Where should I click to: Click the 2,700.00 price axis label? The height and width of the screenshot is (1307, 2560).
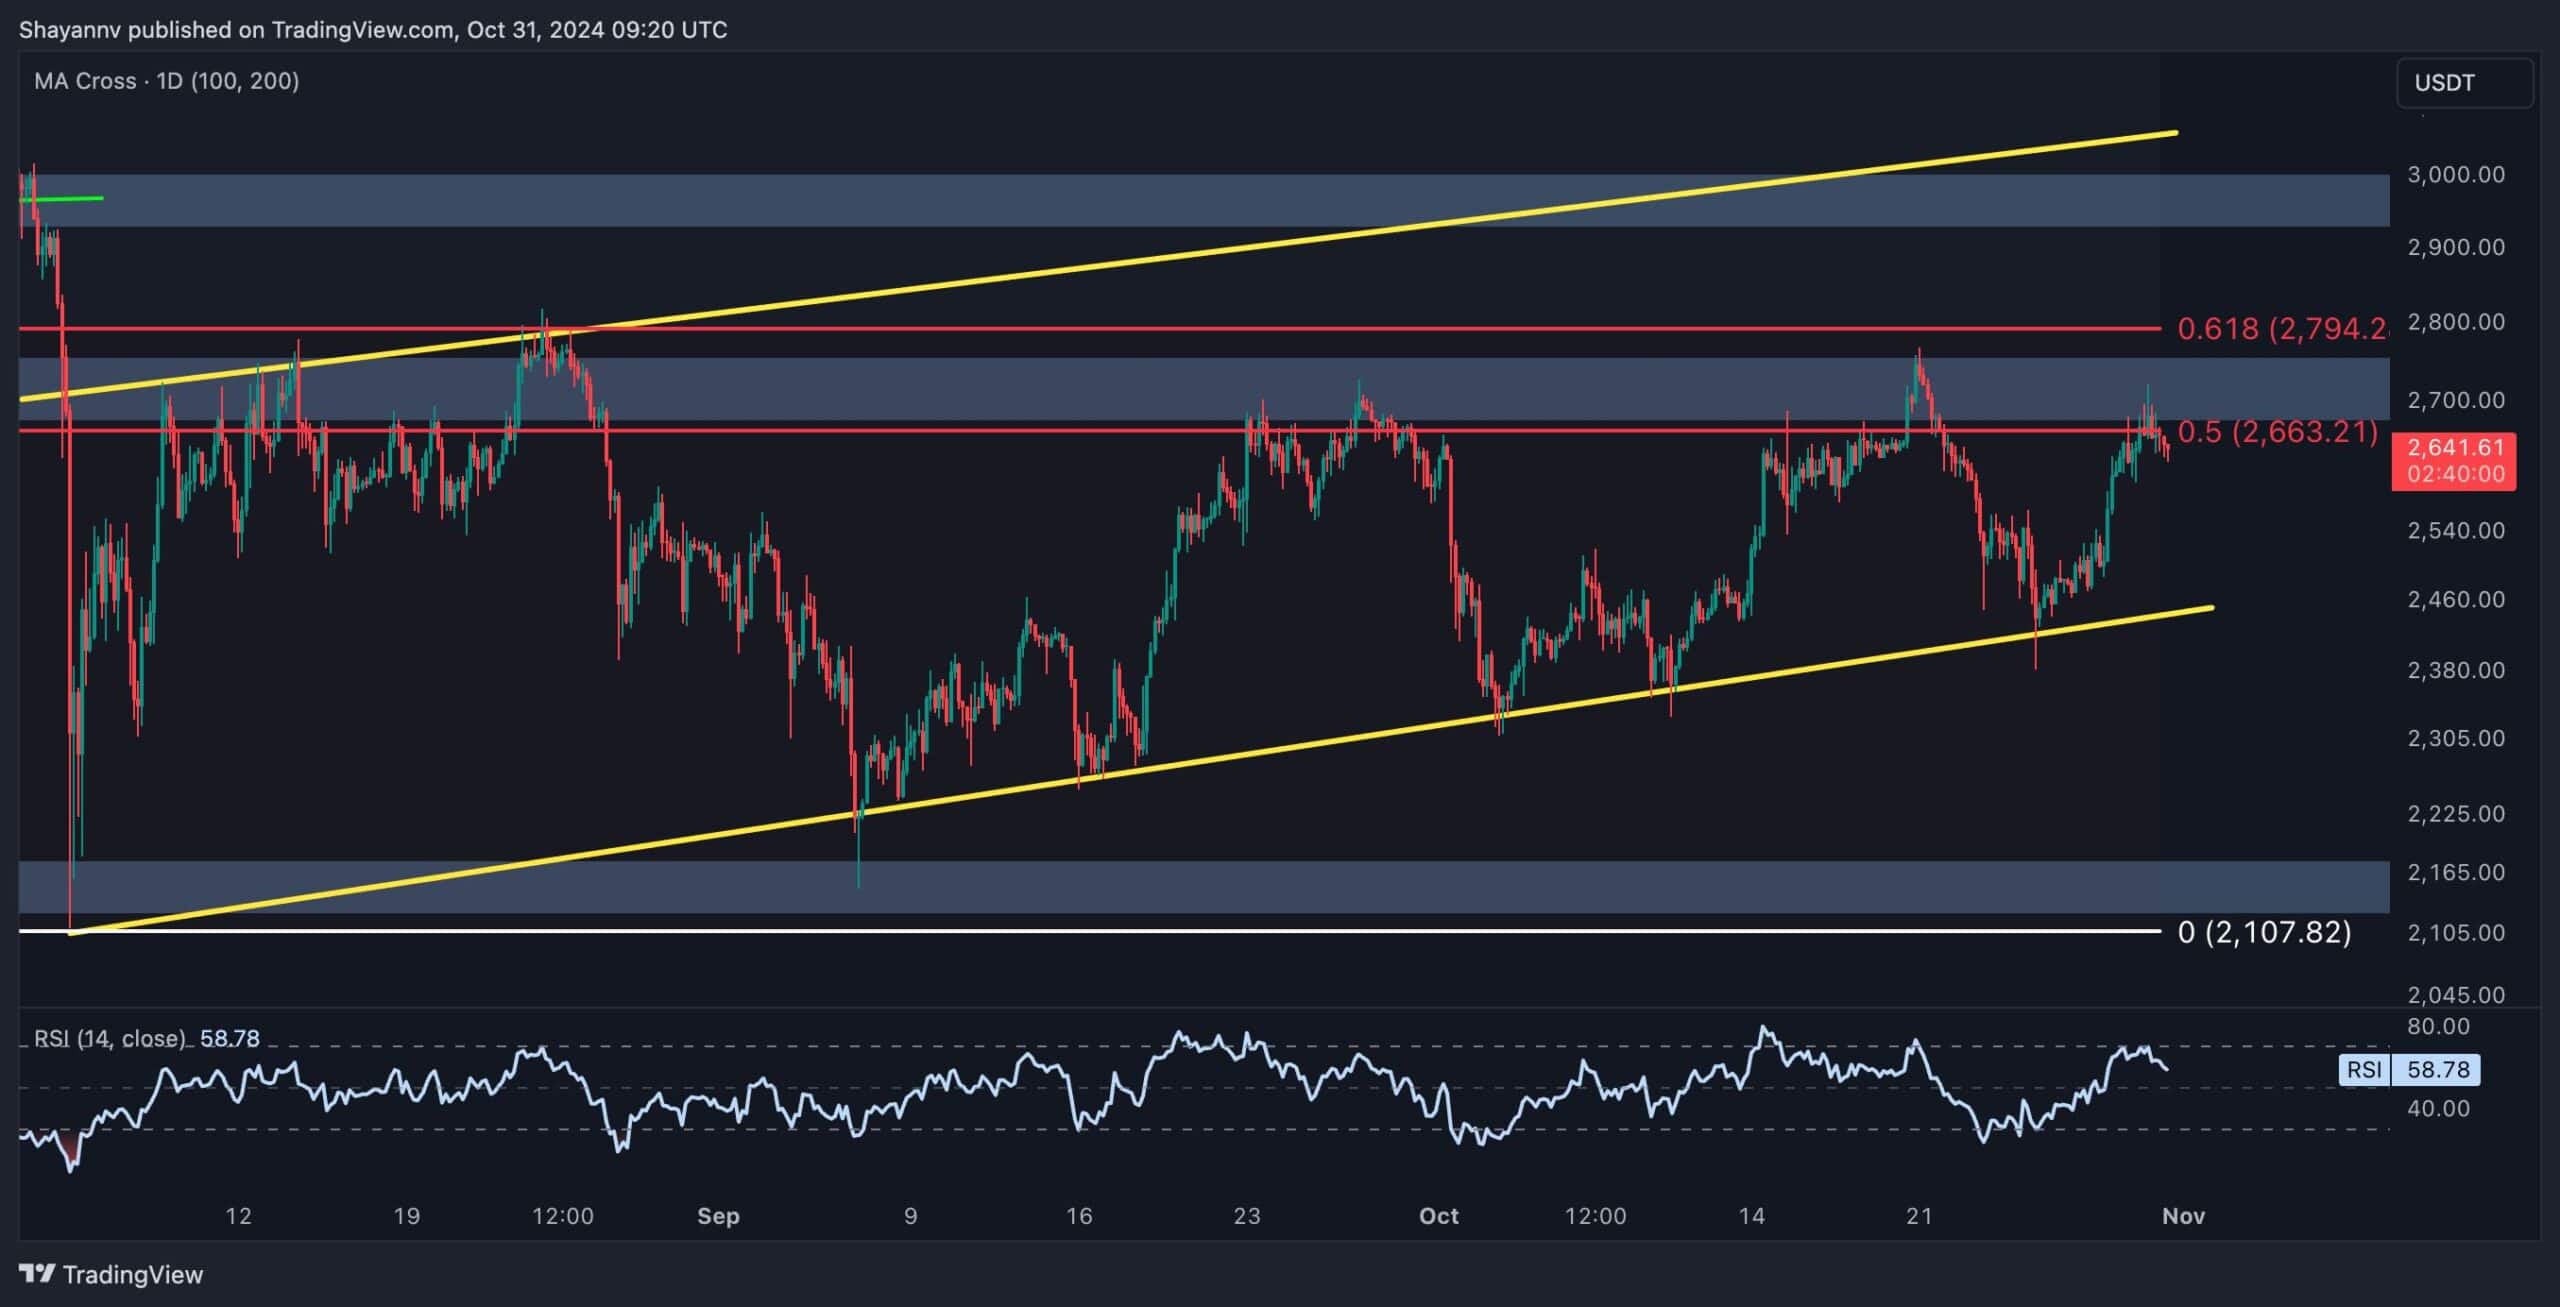pos(2456,400)
